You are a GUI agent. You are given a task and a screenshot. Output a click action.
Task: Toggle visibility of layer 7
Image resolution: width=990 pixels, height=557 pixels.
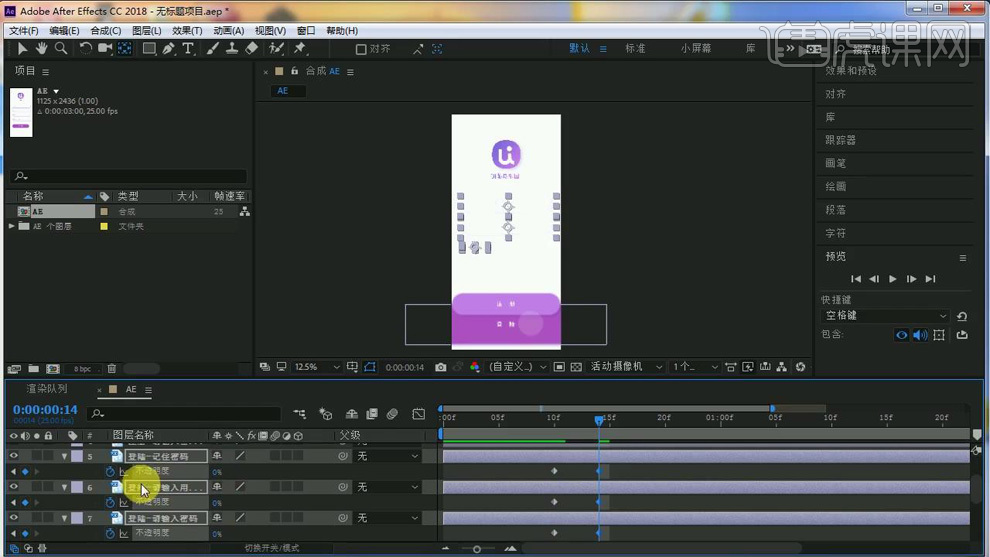click(x=14, y=518)
